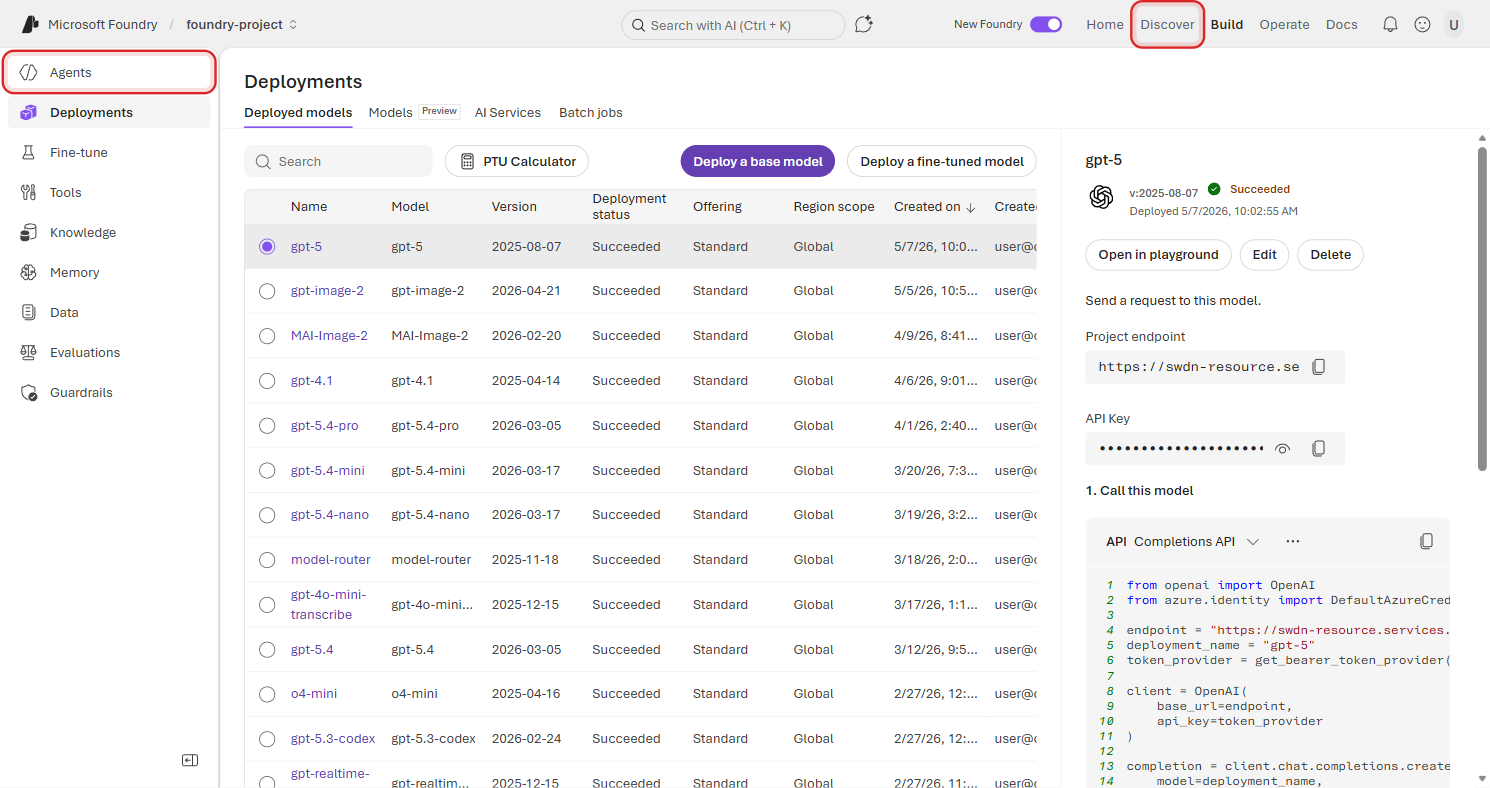Select the gpt-image-2 radio button
The height and width of the screenshot is (788, 1490).
pyautogui.click(x=267, y=291)
